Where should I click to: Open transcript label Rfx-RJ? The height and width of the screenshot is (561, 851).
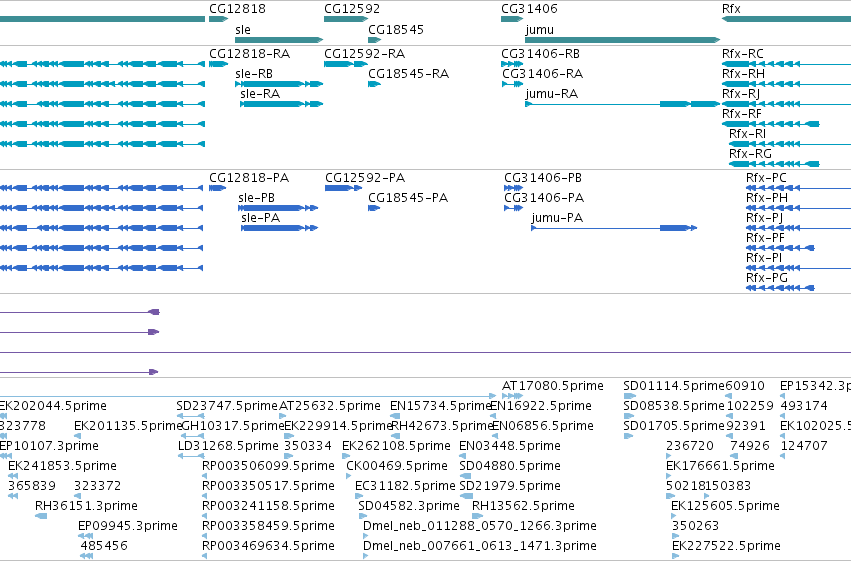coord(740,93)
